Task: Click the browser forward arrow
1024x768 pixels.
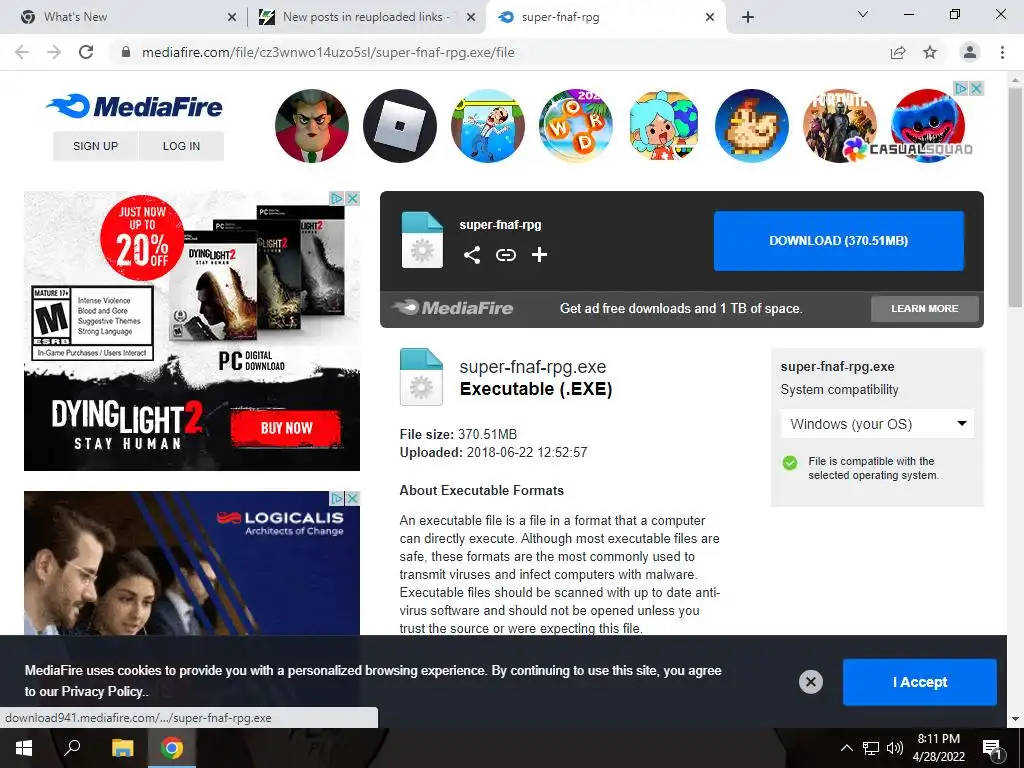Action: coord(54,52)
